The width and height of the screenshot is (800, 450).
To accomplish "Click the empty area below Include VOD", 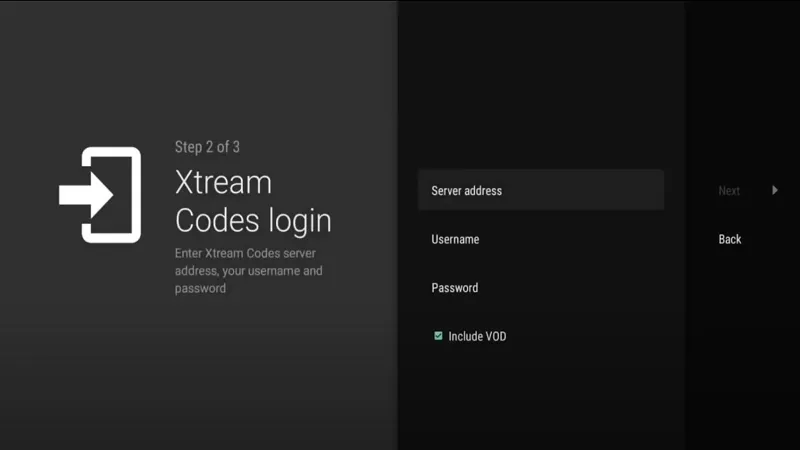I will pos(540,400).
